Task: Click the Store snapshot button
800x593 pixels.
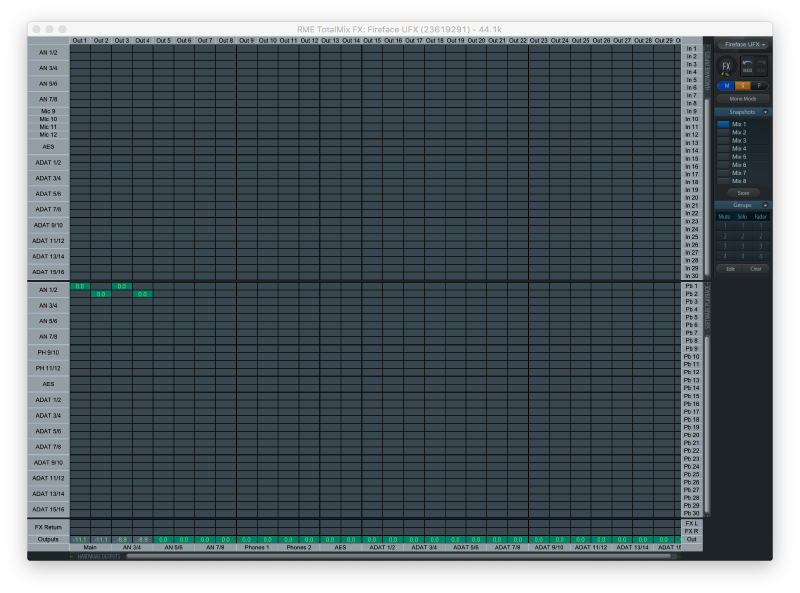Action: [x=743, y=193]
